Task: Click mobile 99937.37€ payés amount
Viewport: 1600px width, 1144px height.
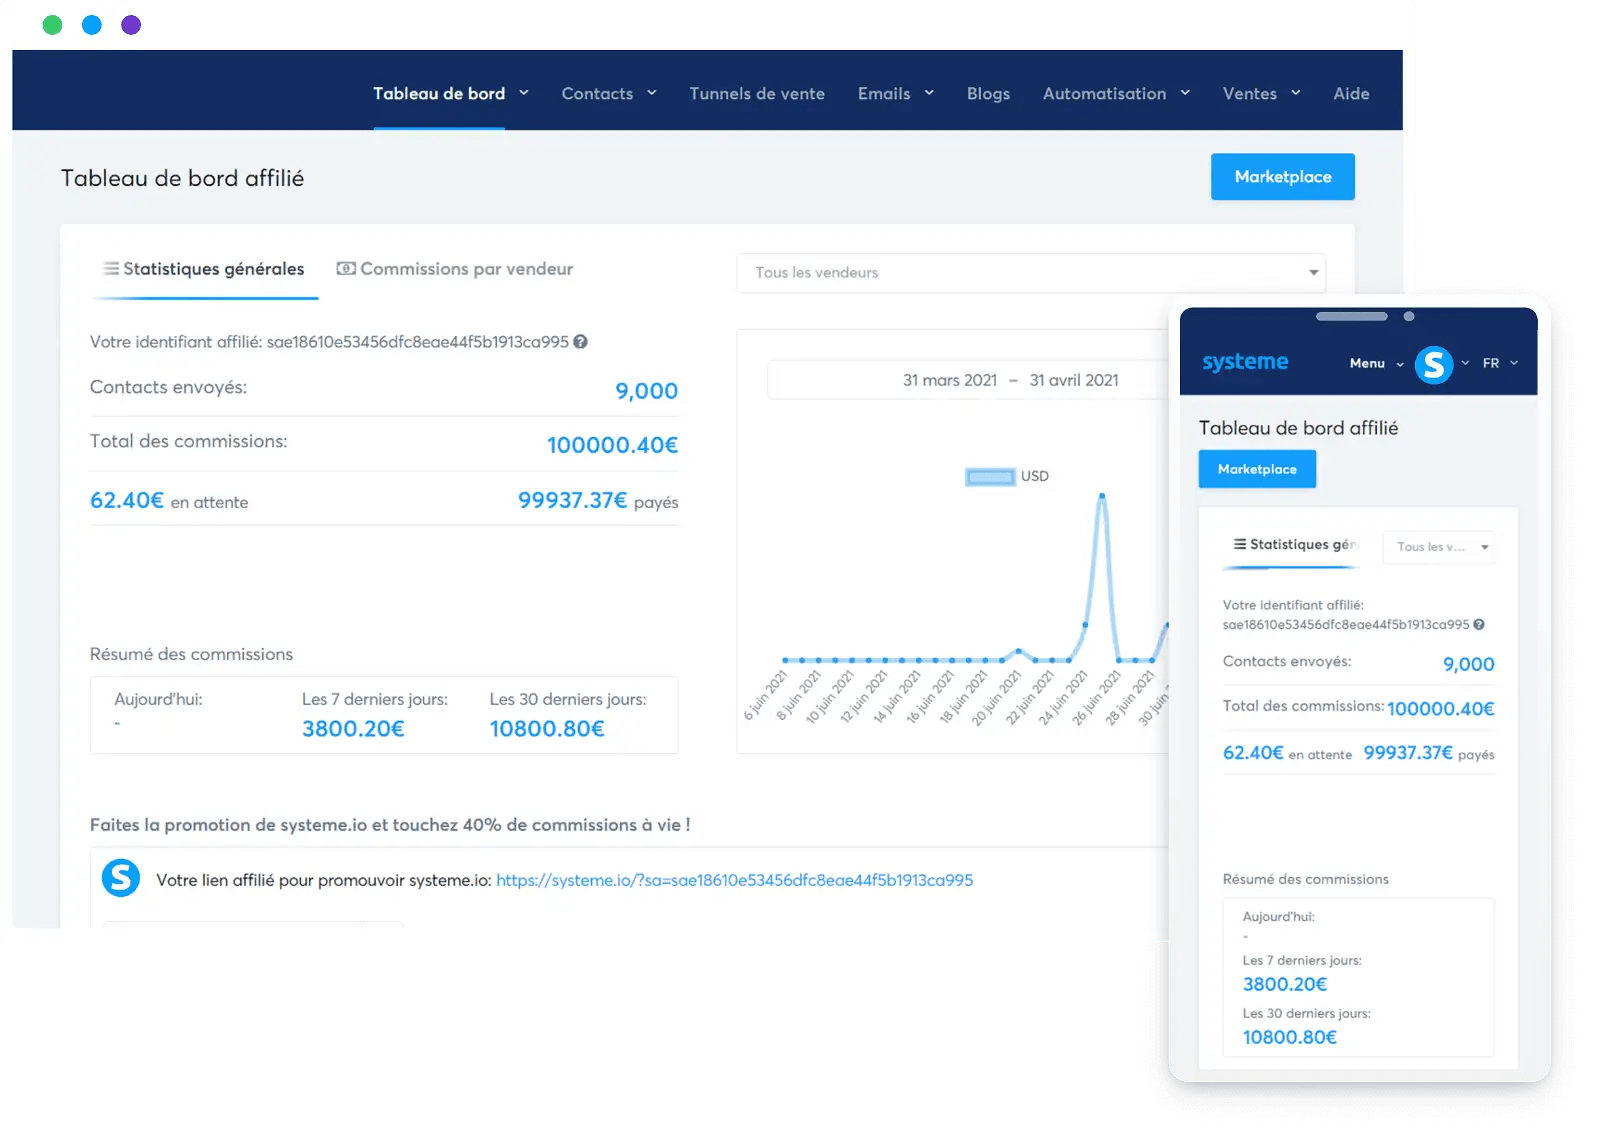Action: 1408,753
